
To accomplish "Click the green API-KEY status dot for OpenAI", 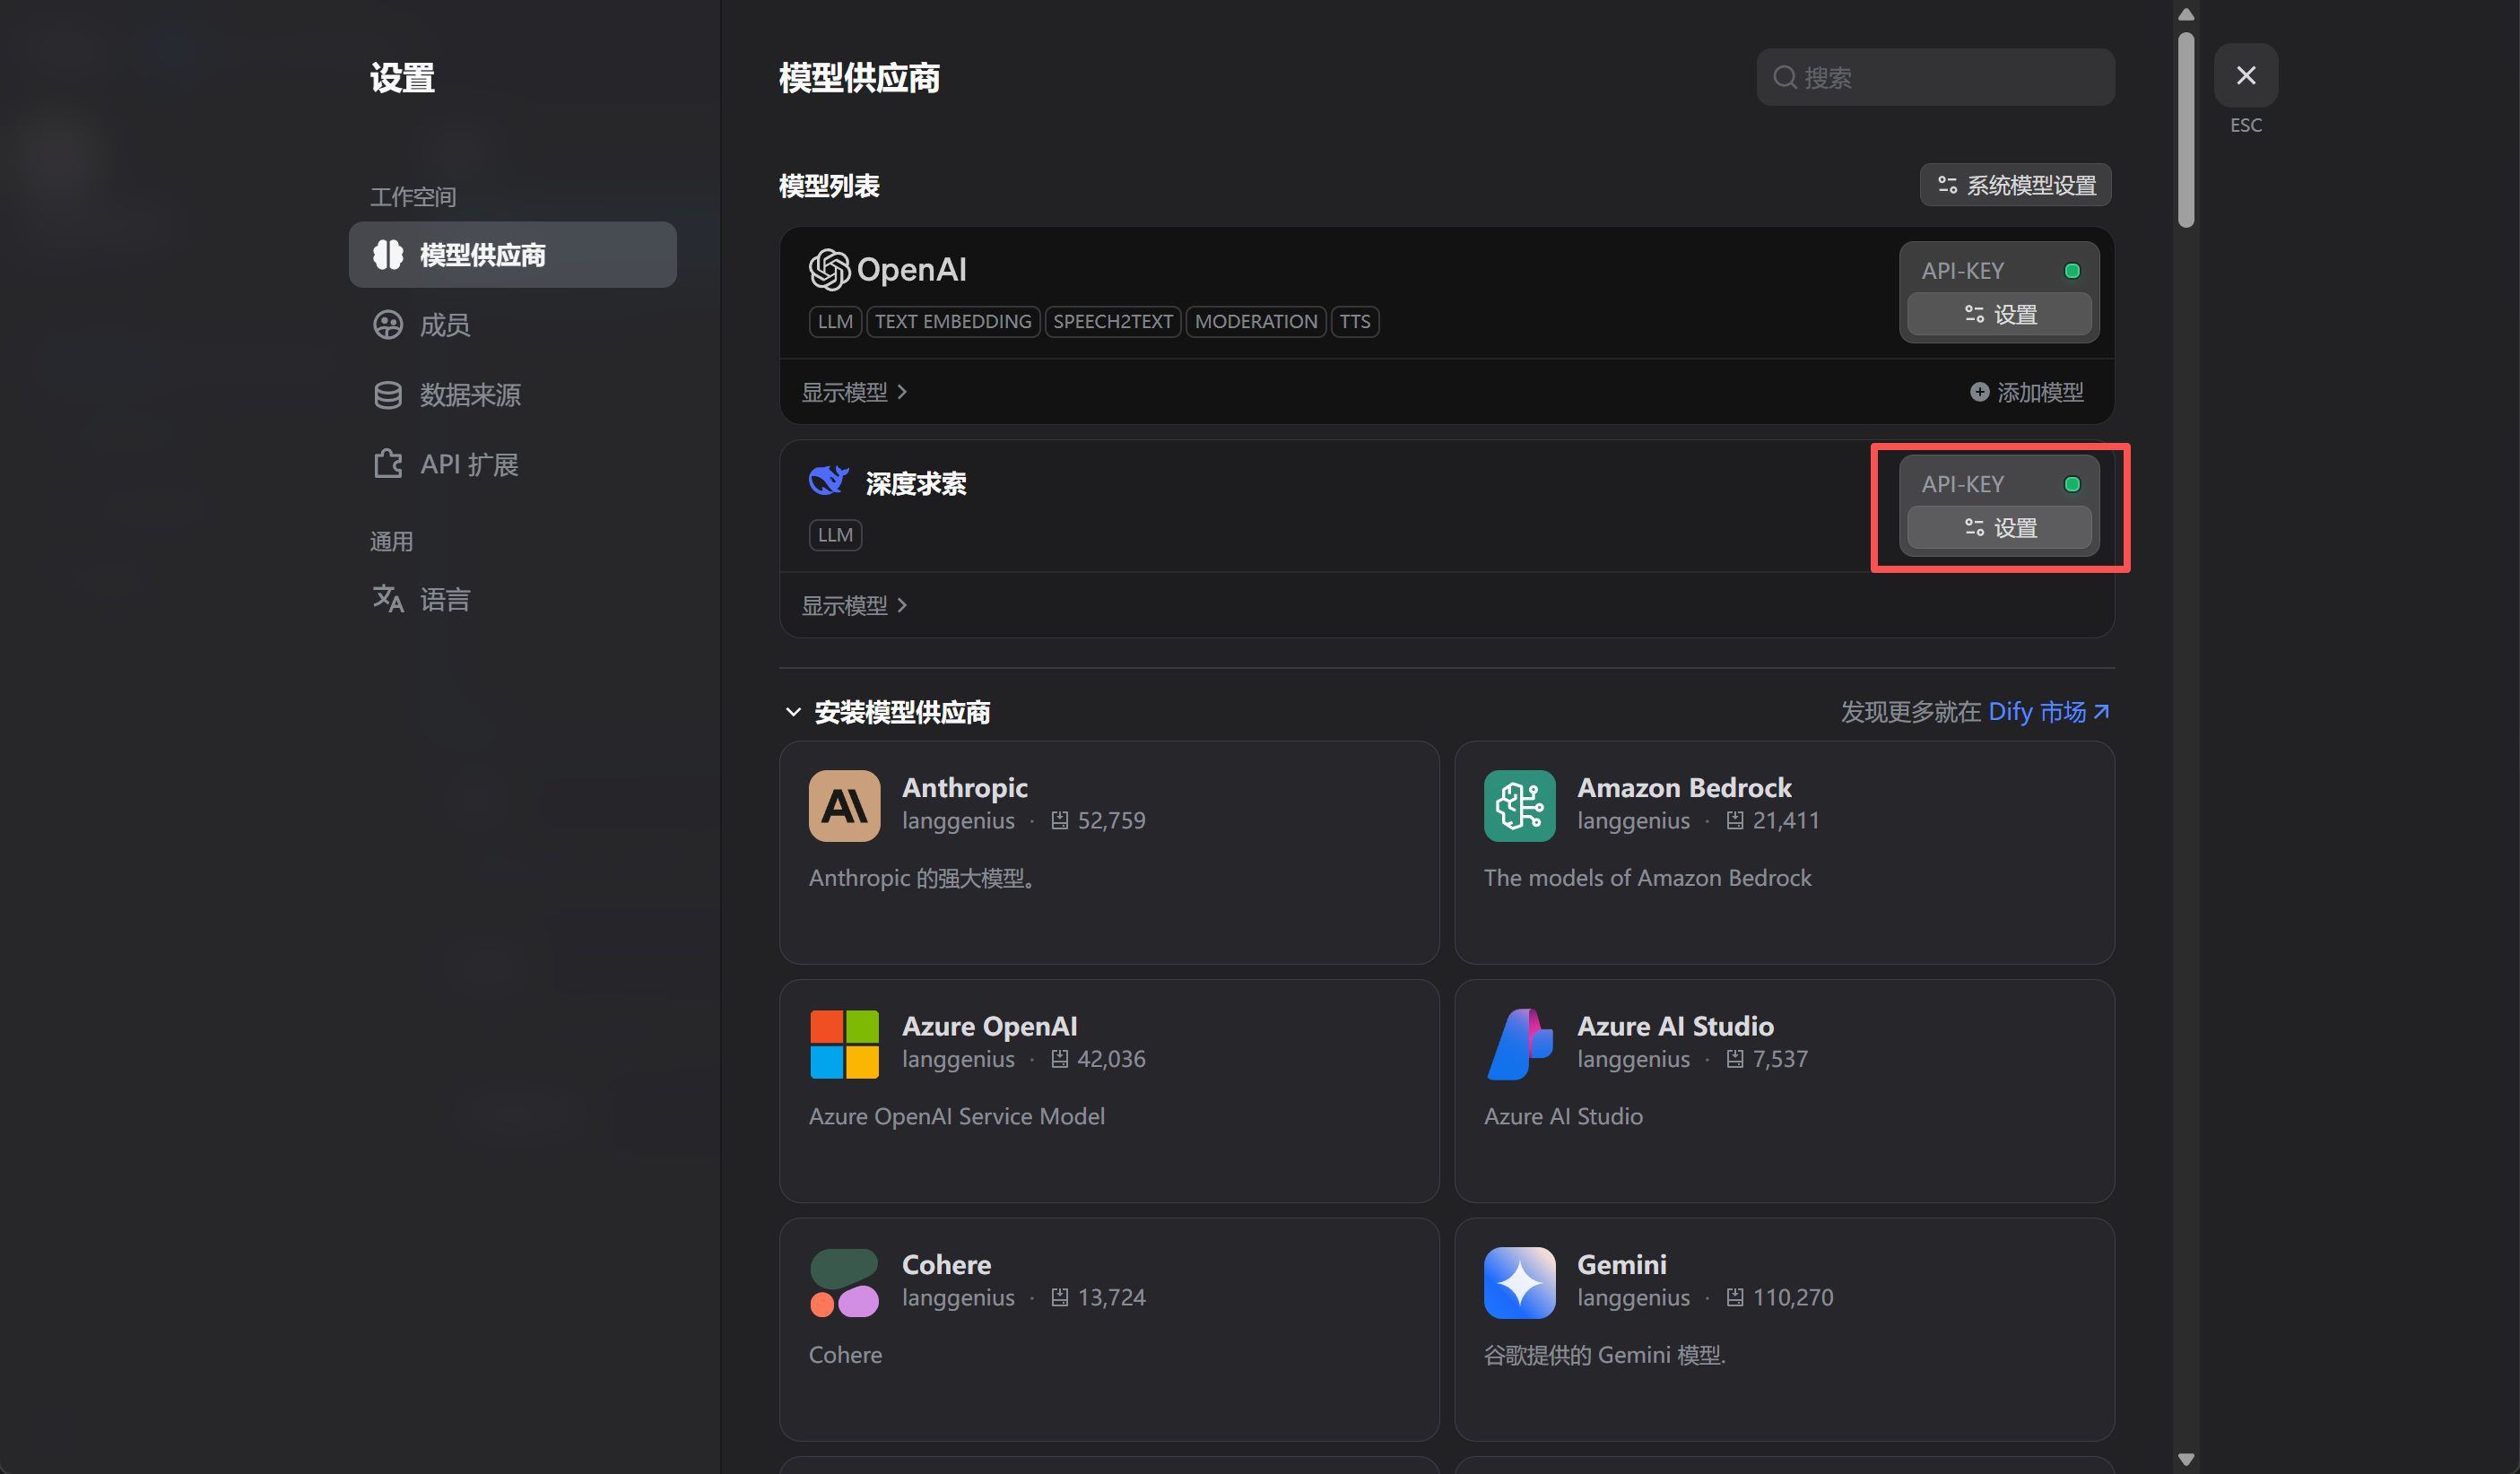I will 2072,271.
